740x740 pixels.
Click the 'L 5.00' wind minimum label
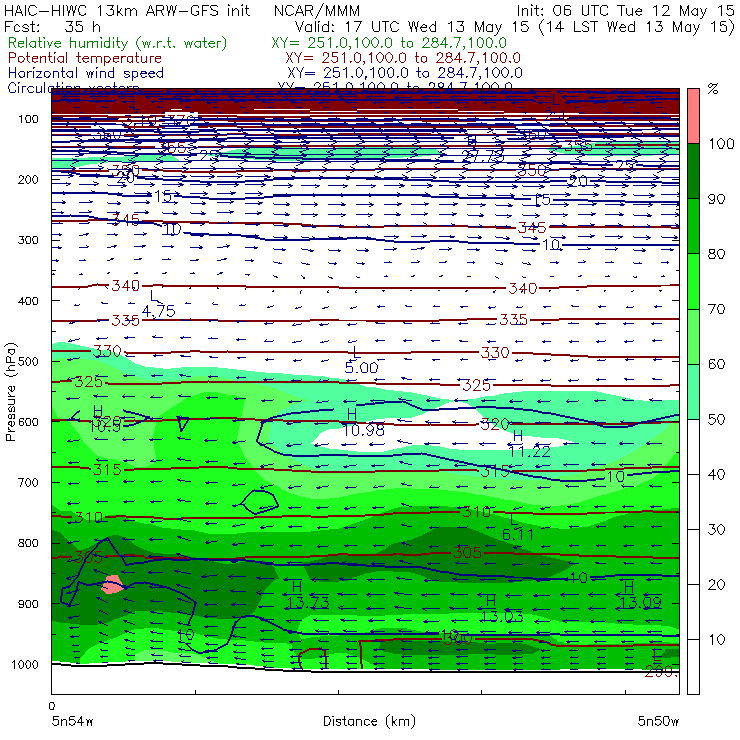click(361, 360)
